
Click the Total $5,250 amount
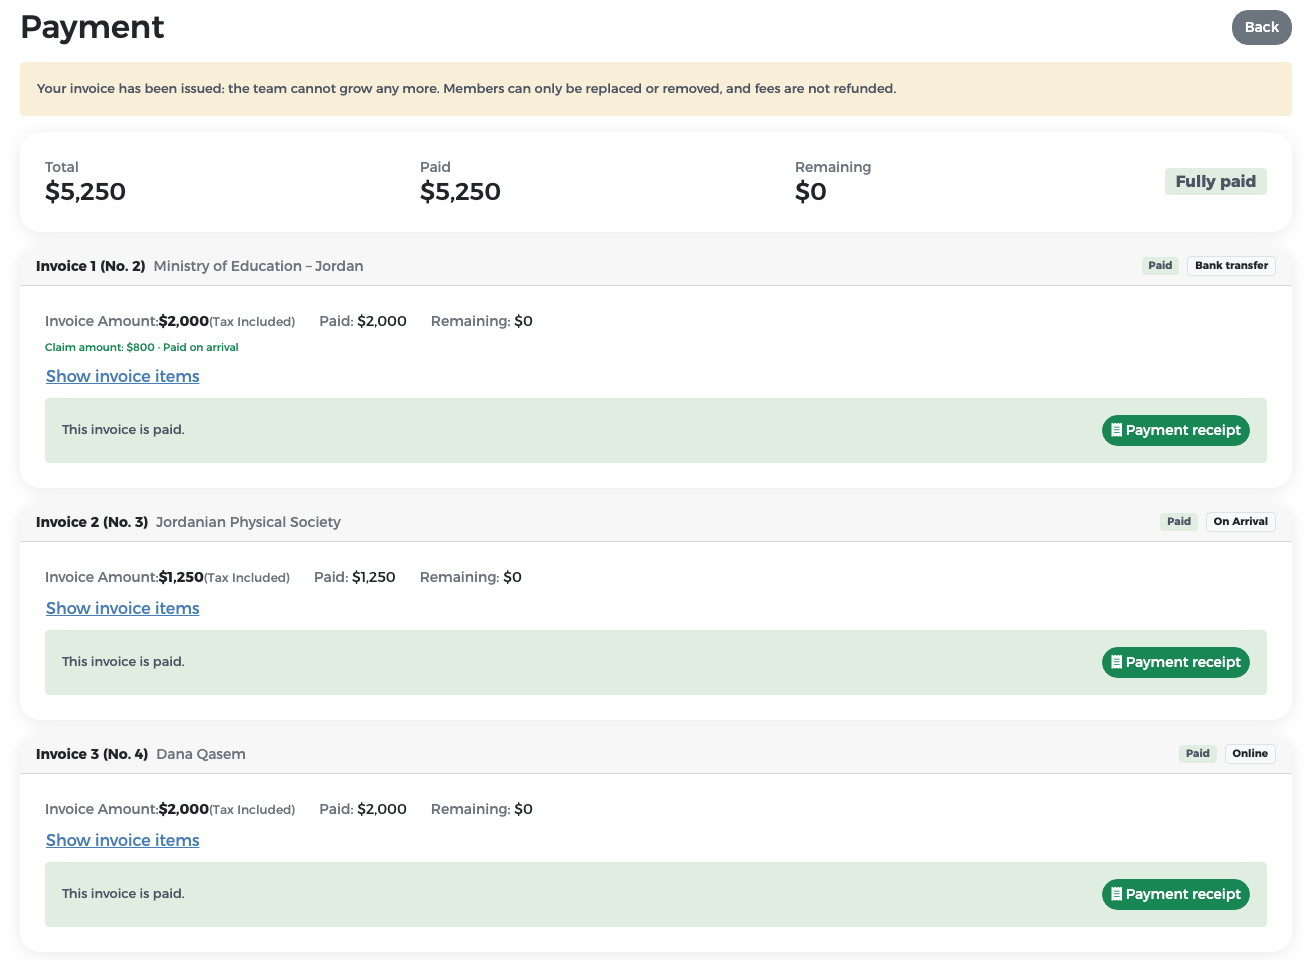pyautogui.click(x=85, y=192)
